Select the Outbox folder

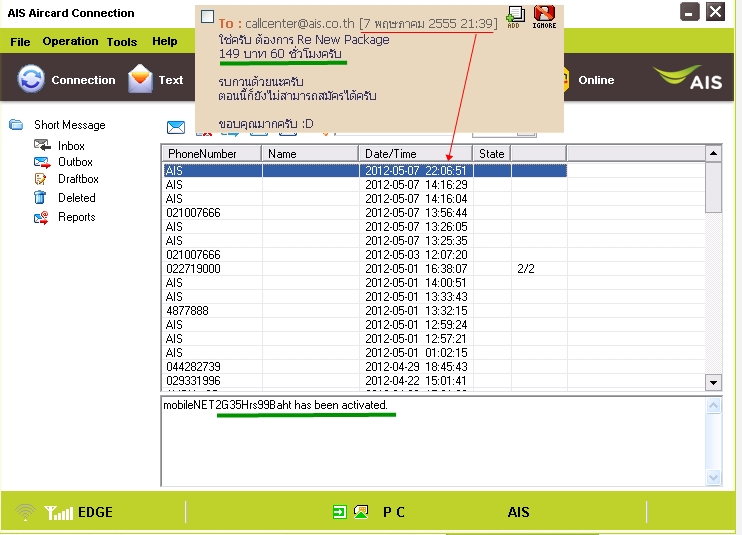pyautogui.click(x=75, y=162)
